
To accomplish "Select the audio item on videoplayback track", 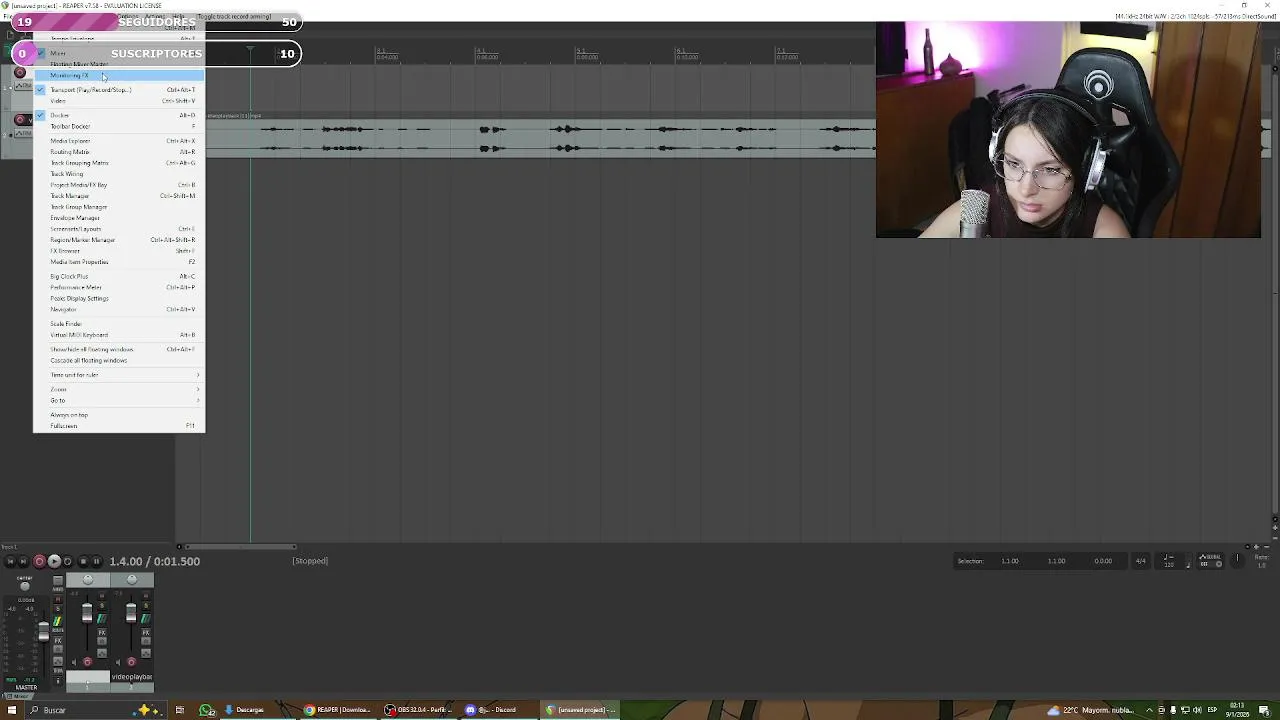I will (540, 138).
